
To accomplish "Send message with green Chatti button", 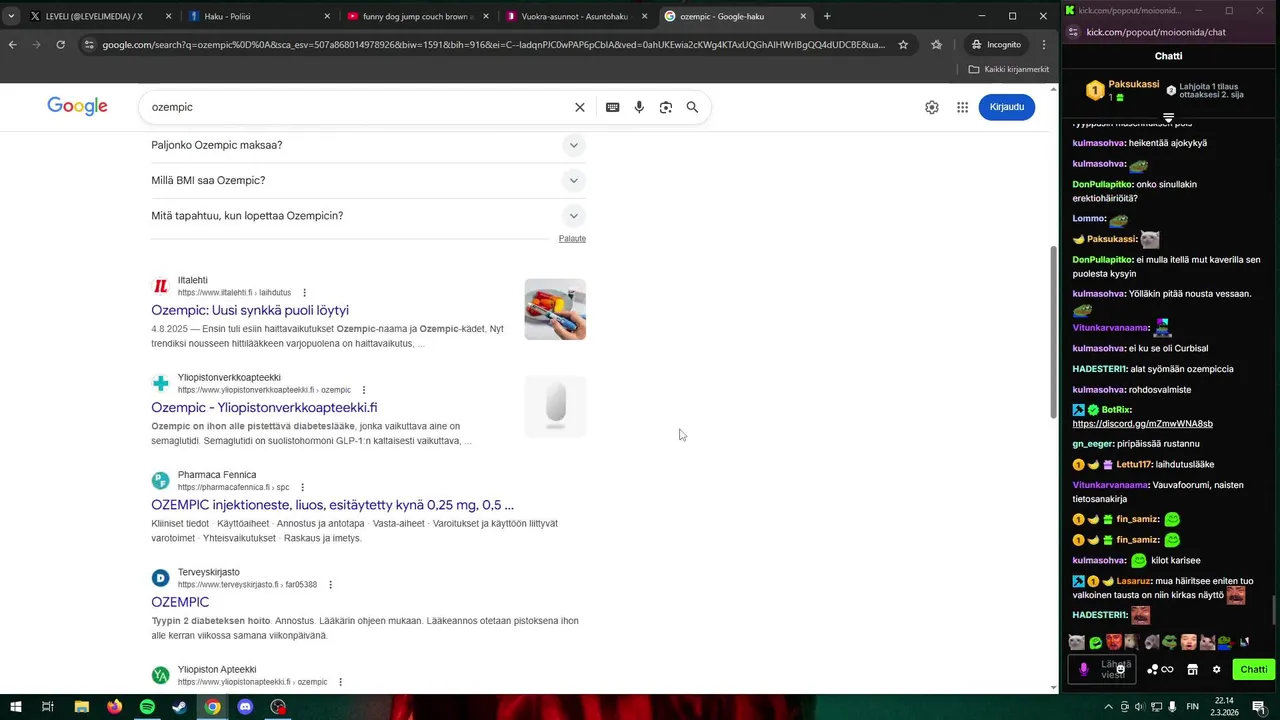I will (x=1253, y=670).
